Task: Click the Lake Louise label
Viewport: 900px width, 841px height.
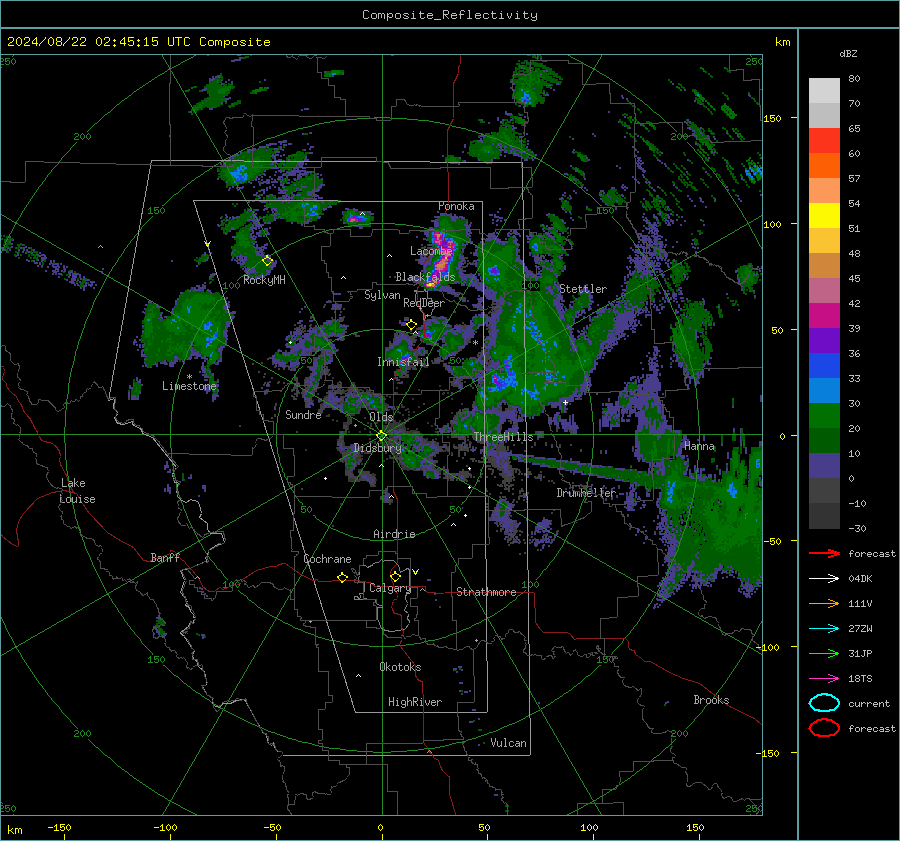Action: point(77,491)
